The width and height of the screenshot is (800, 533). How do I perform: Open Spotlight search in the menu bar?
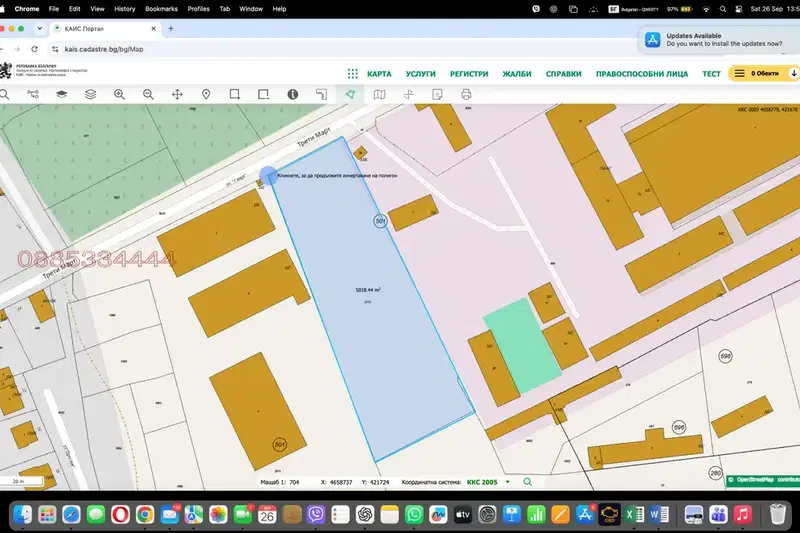tap(723, 9)
